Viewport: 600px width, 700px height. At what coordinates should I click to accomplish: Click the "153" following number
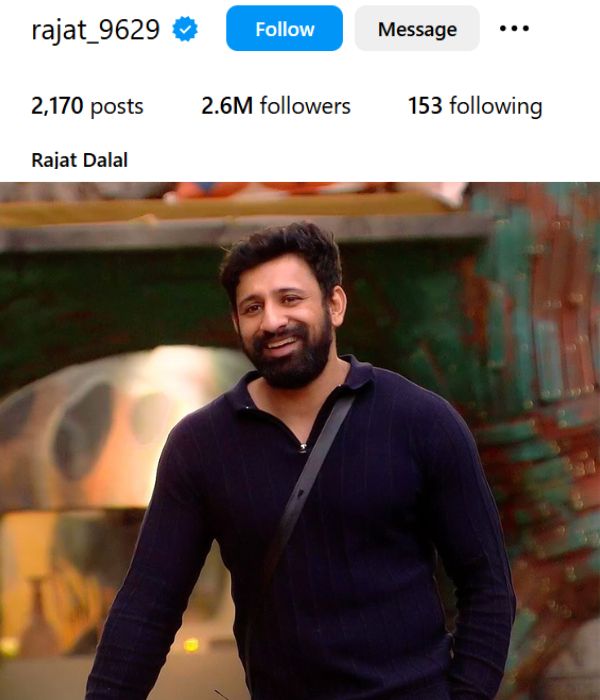425,106
